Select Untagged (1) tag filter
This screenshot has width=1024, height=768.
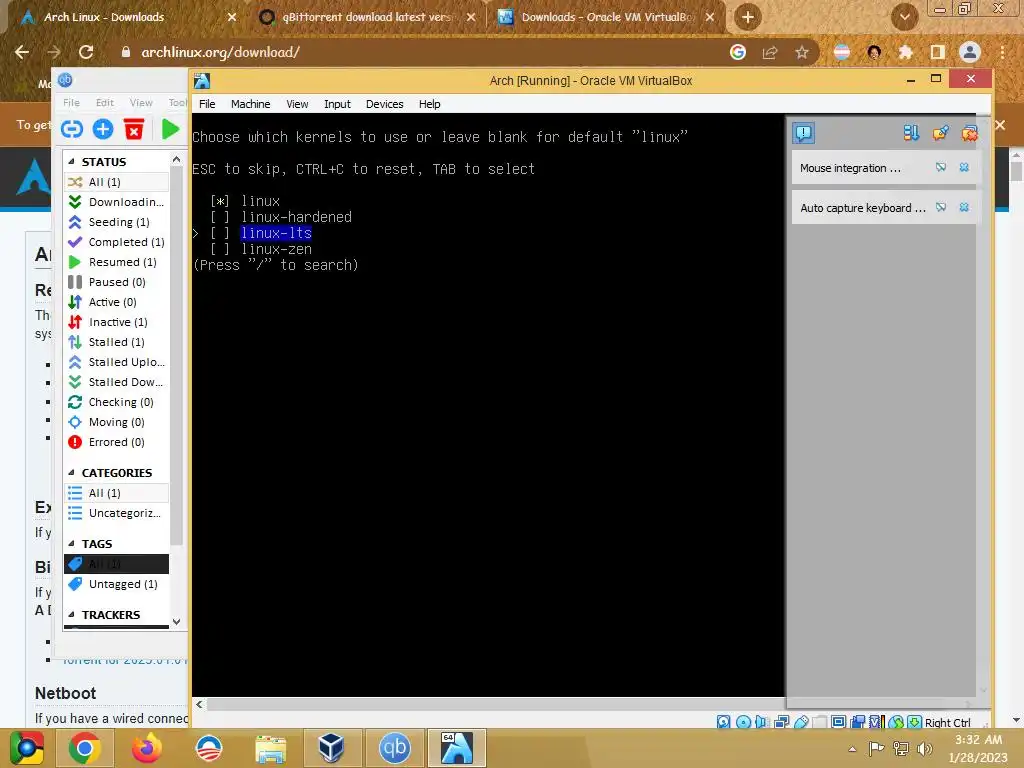tap(116, 584)
